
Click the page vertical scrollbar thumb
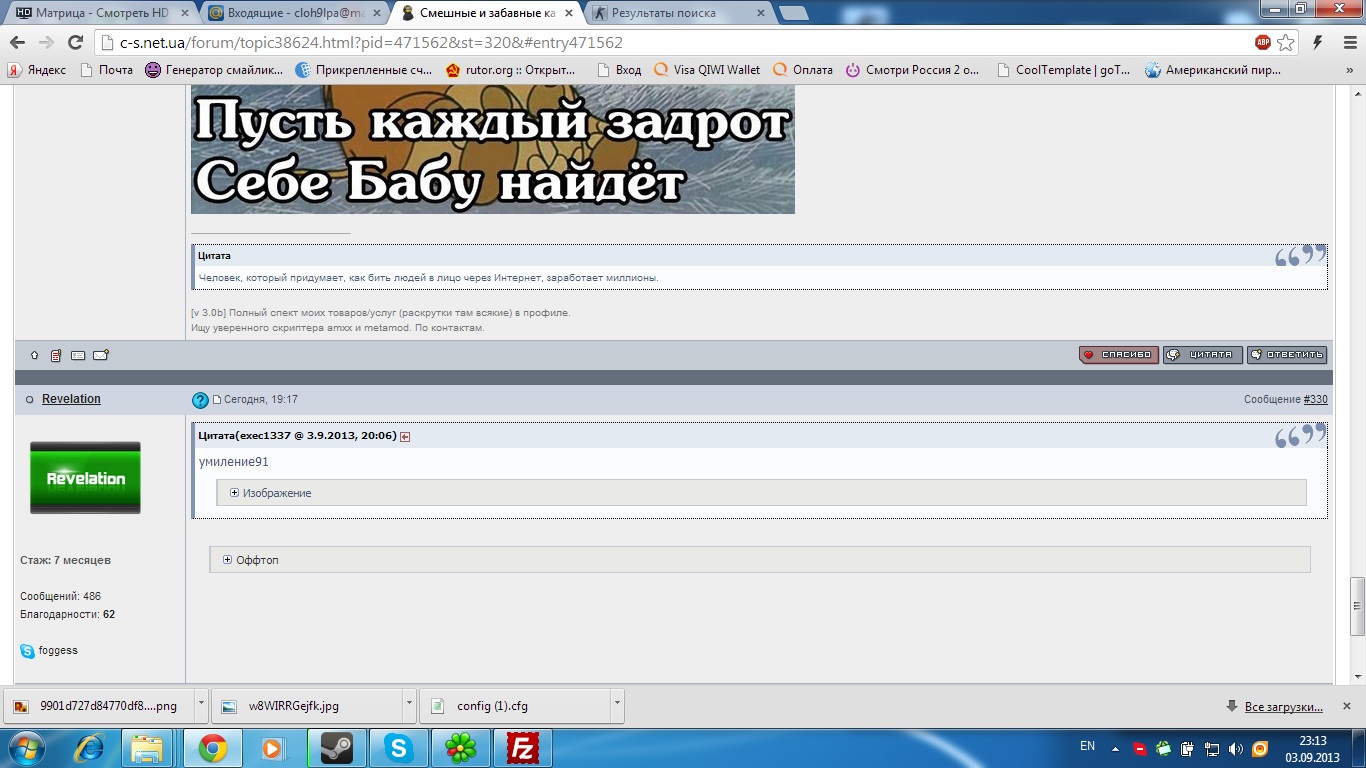(x=1357, y=606)
